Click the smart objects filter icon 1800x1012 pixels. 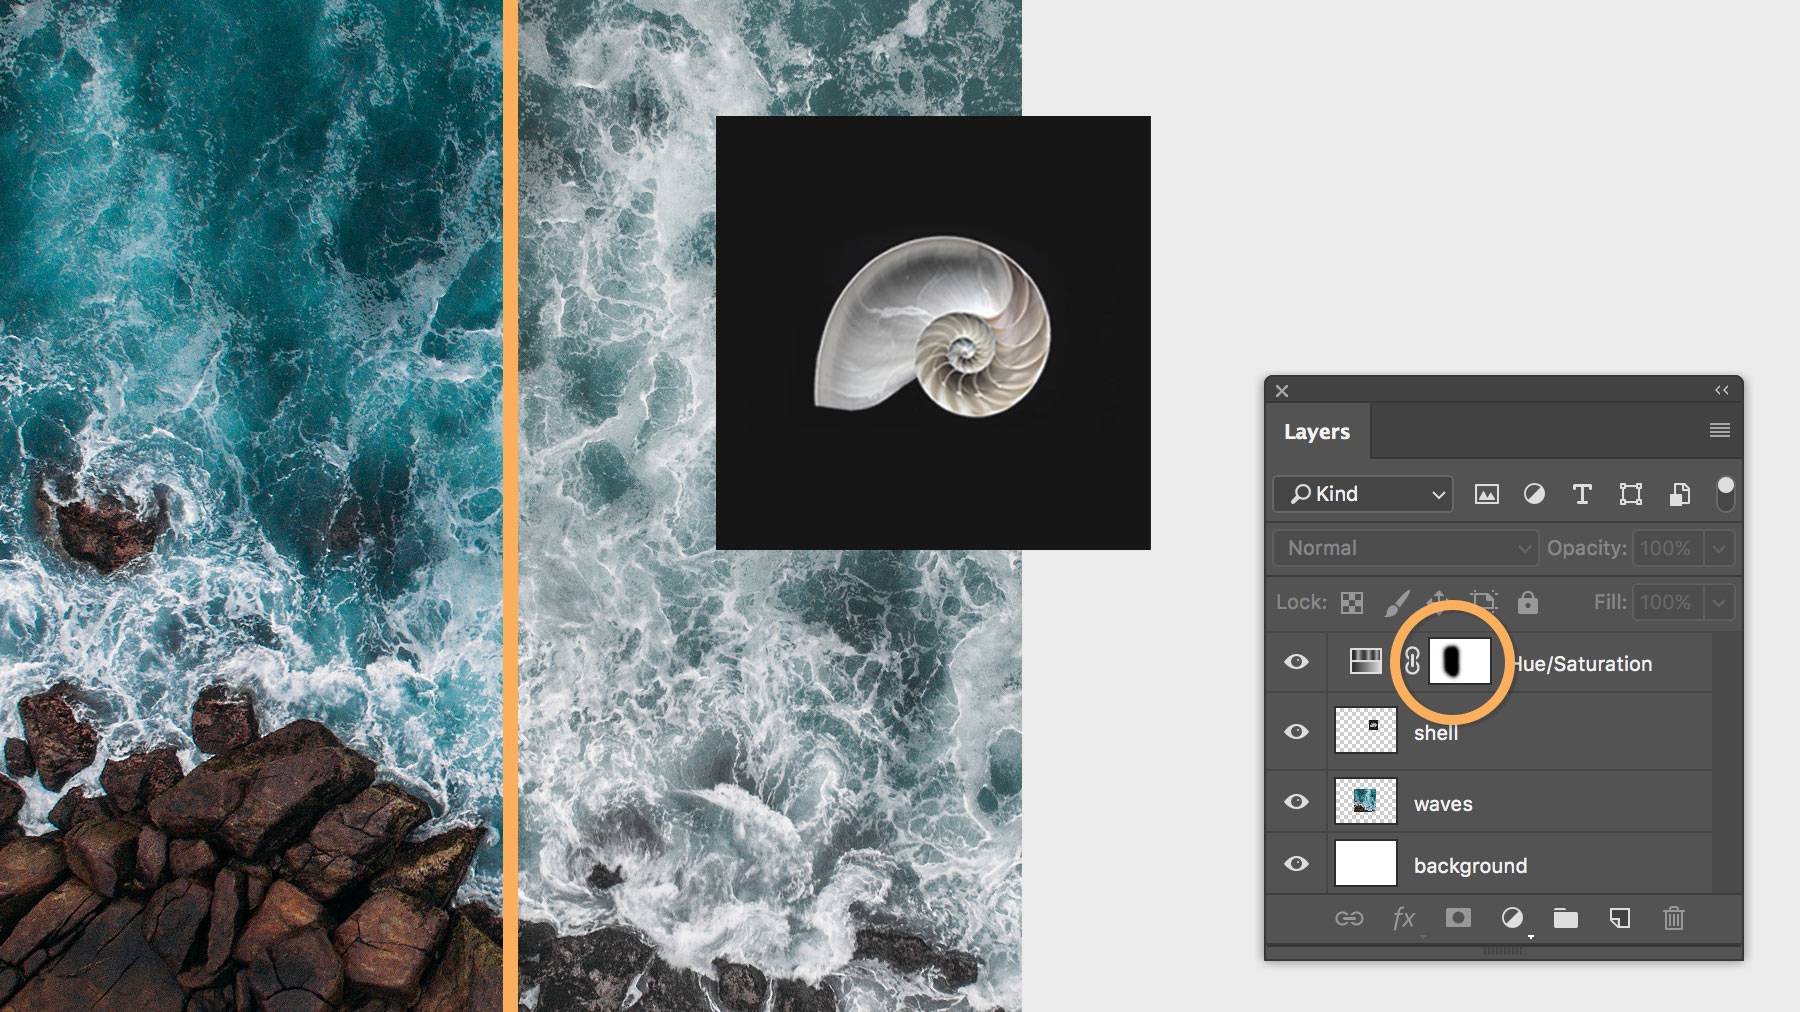[x=1676, y=494]
